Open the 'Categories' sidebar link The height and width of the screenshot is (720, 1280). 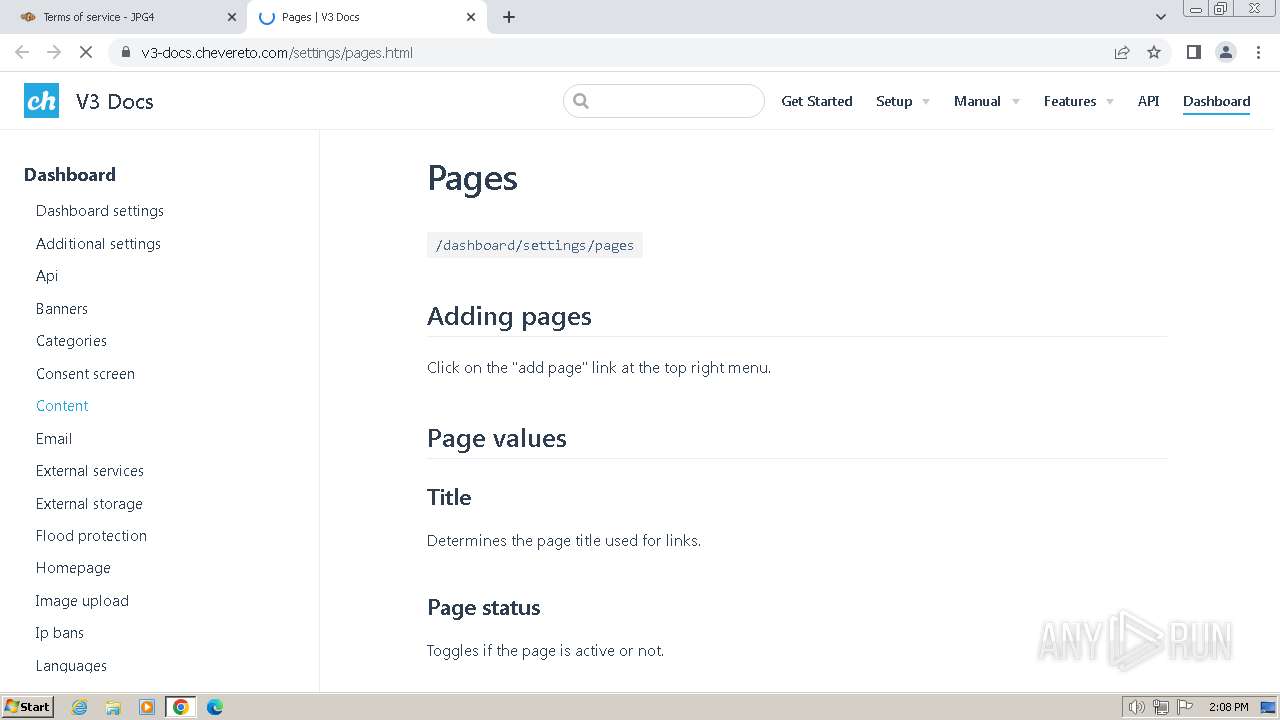[71, 341]
